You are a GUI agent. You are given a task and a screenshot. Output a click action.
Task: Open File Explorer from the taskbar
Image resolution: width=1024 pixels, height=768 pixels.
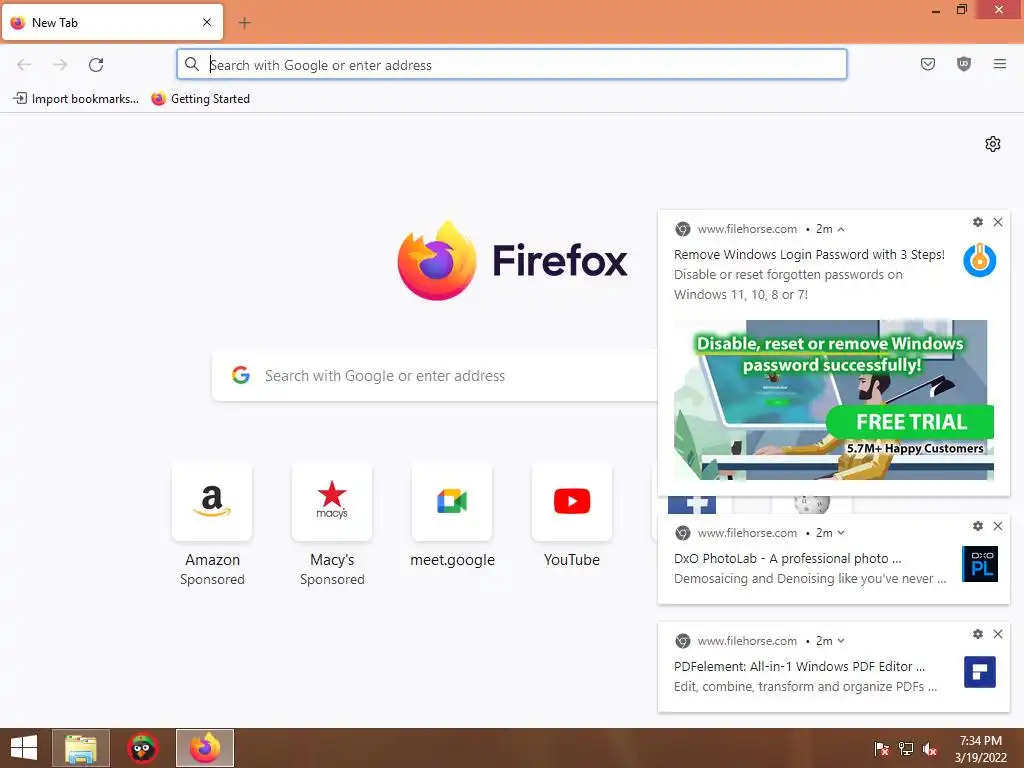[x=81, y=748]
